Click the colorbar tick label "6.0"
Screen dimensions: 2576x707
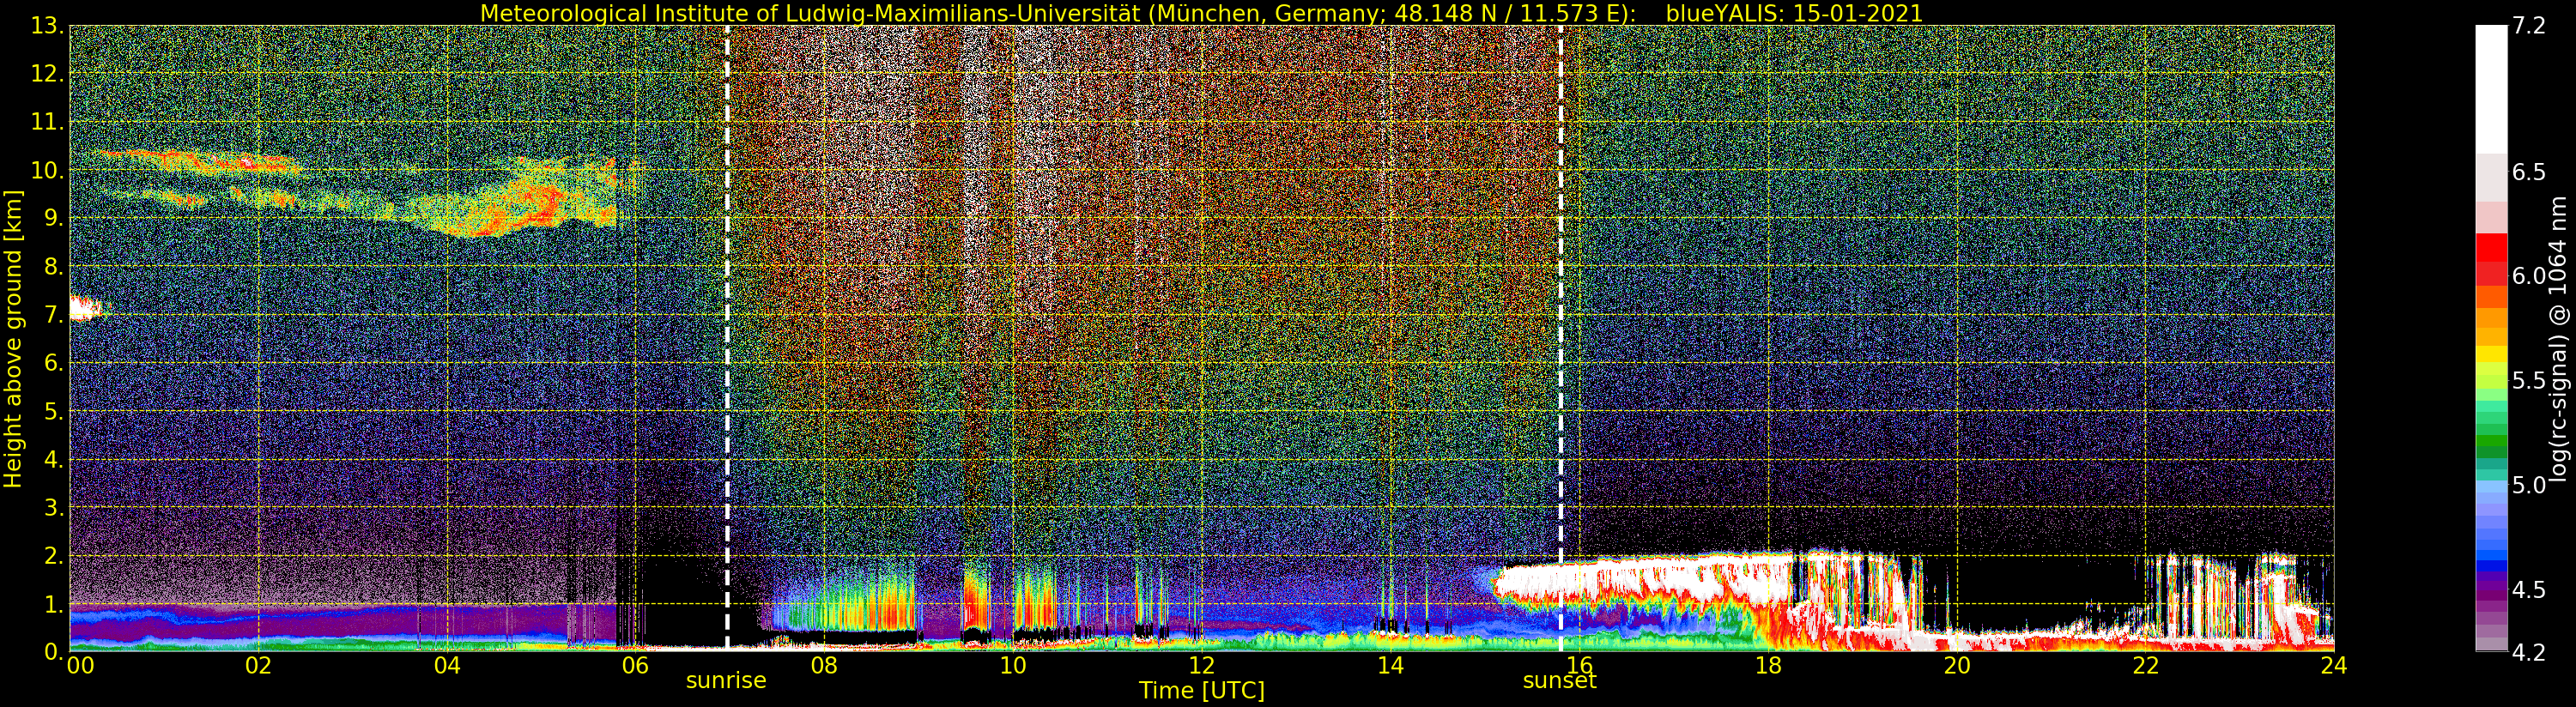click(2529, 276)
